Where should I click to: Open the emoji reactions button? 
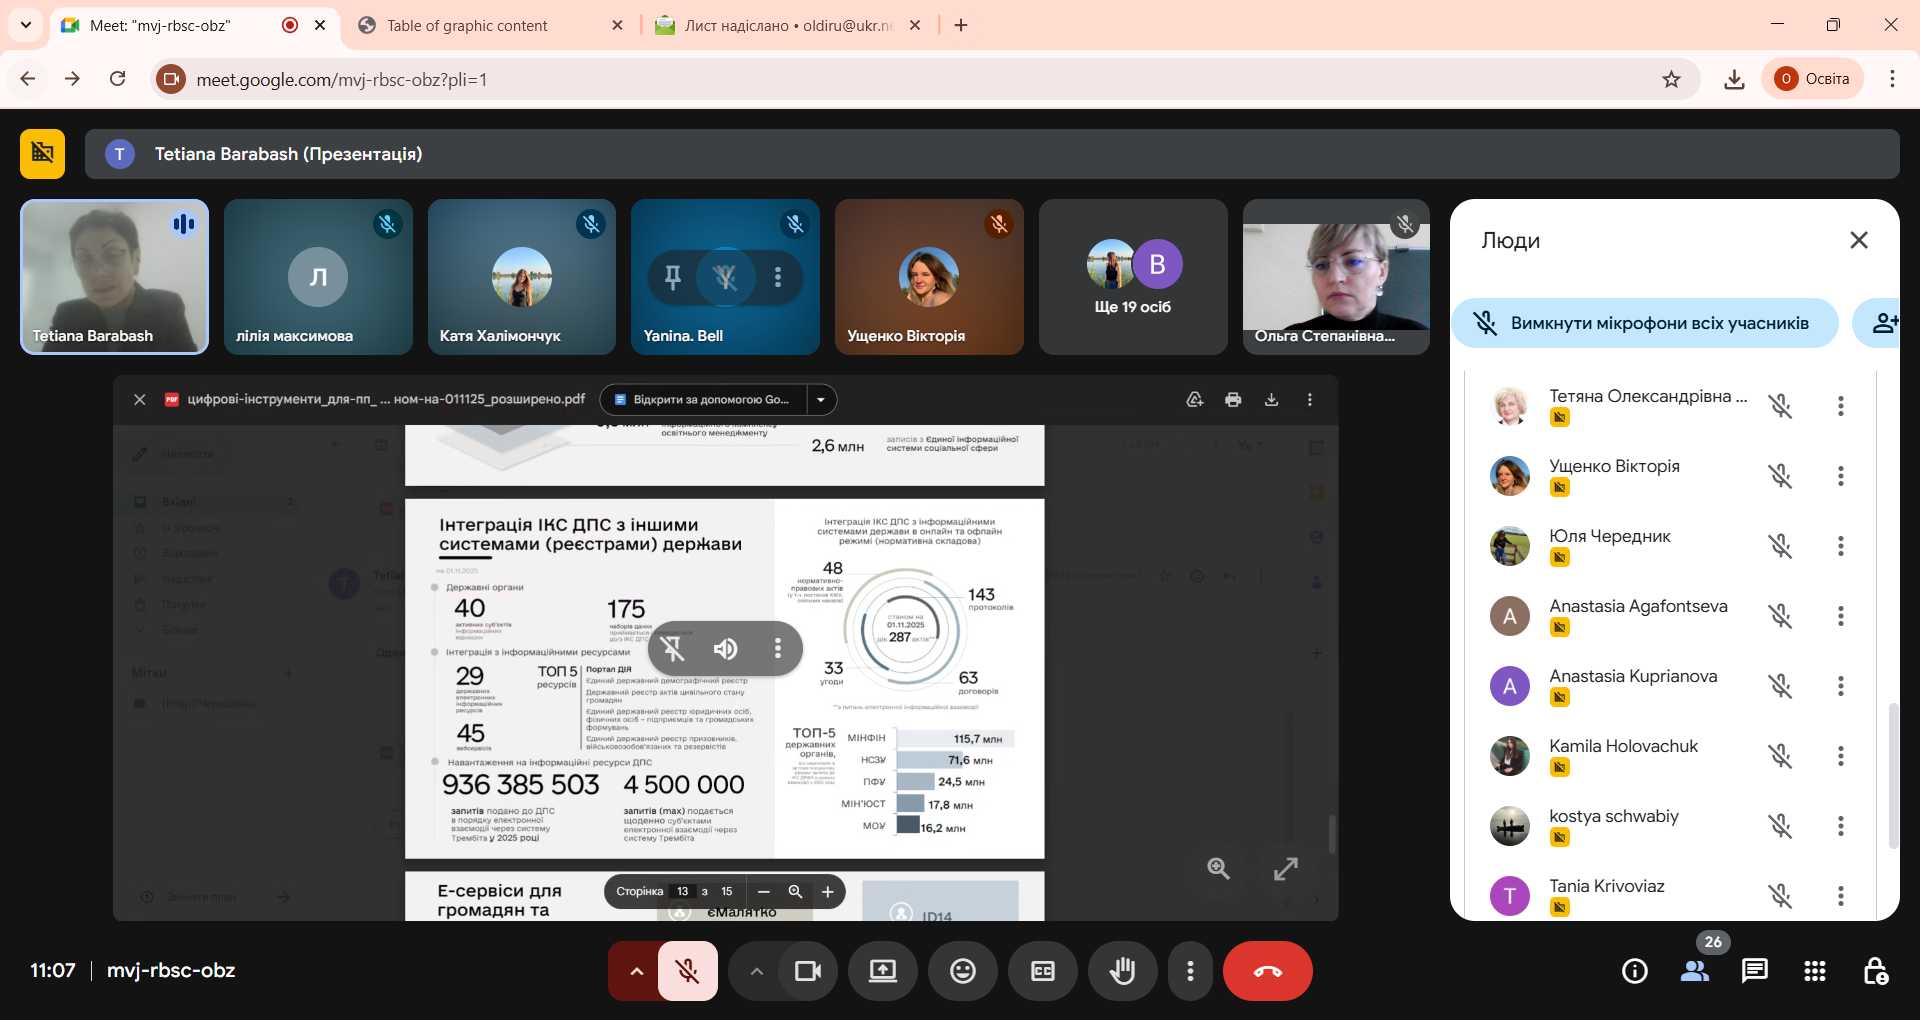(962, 971)
